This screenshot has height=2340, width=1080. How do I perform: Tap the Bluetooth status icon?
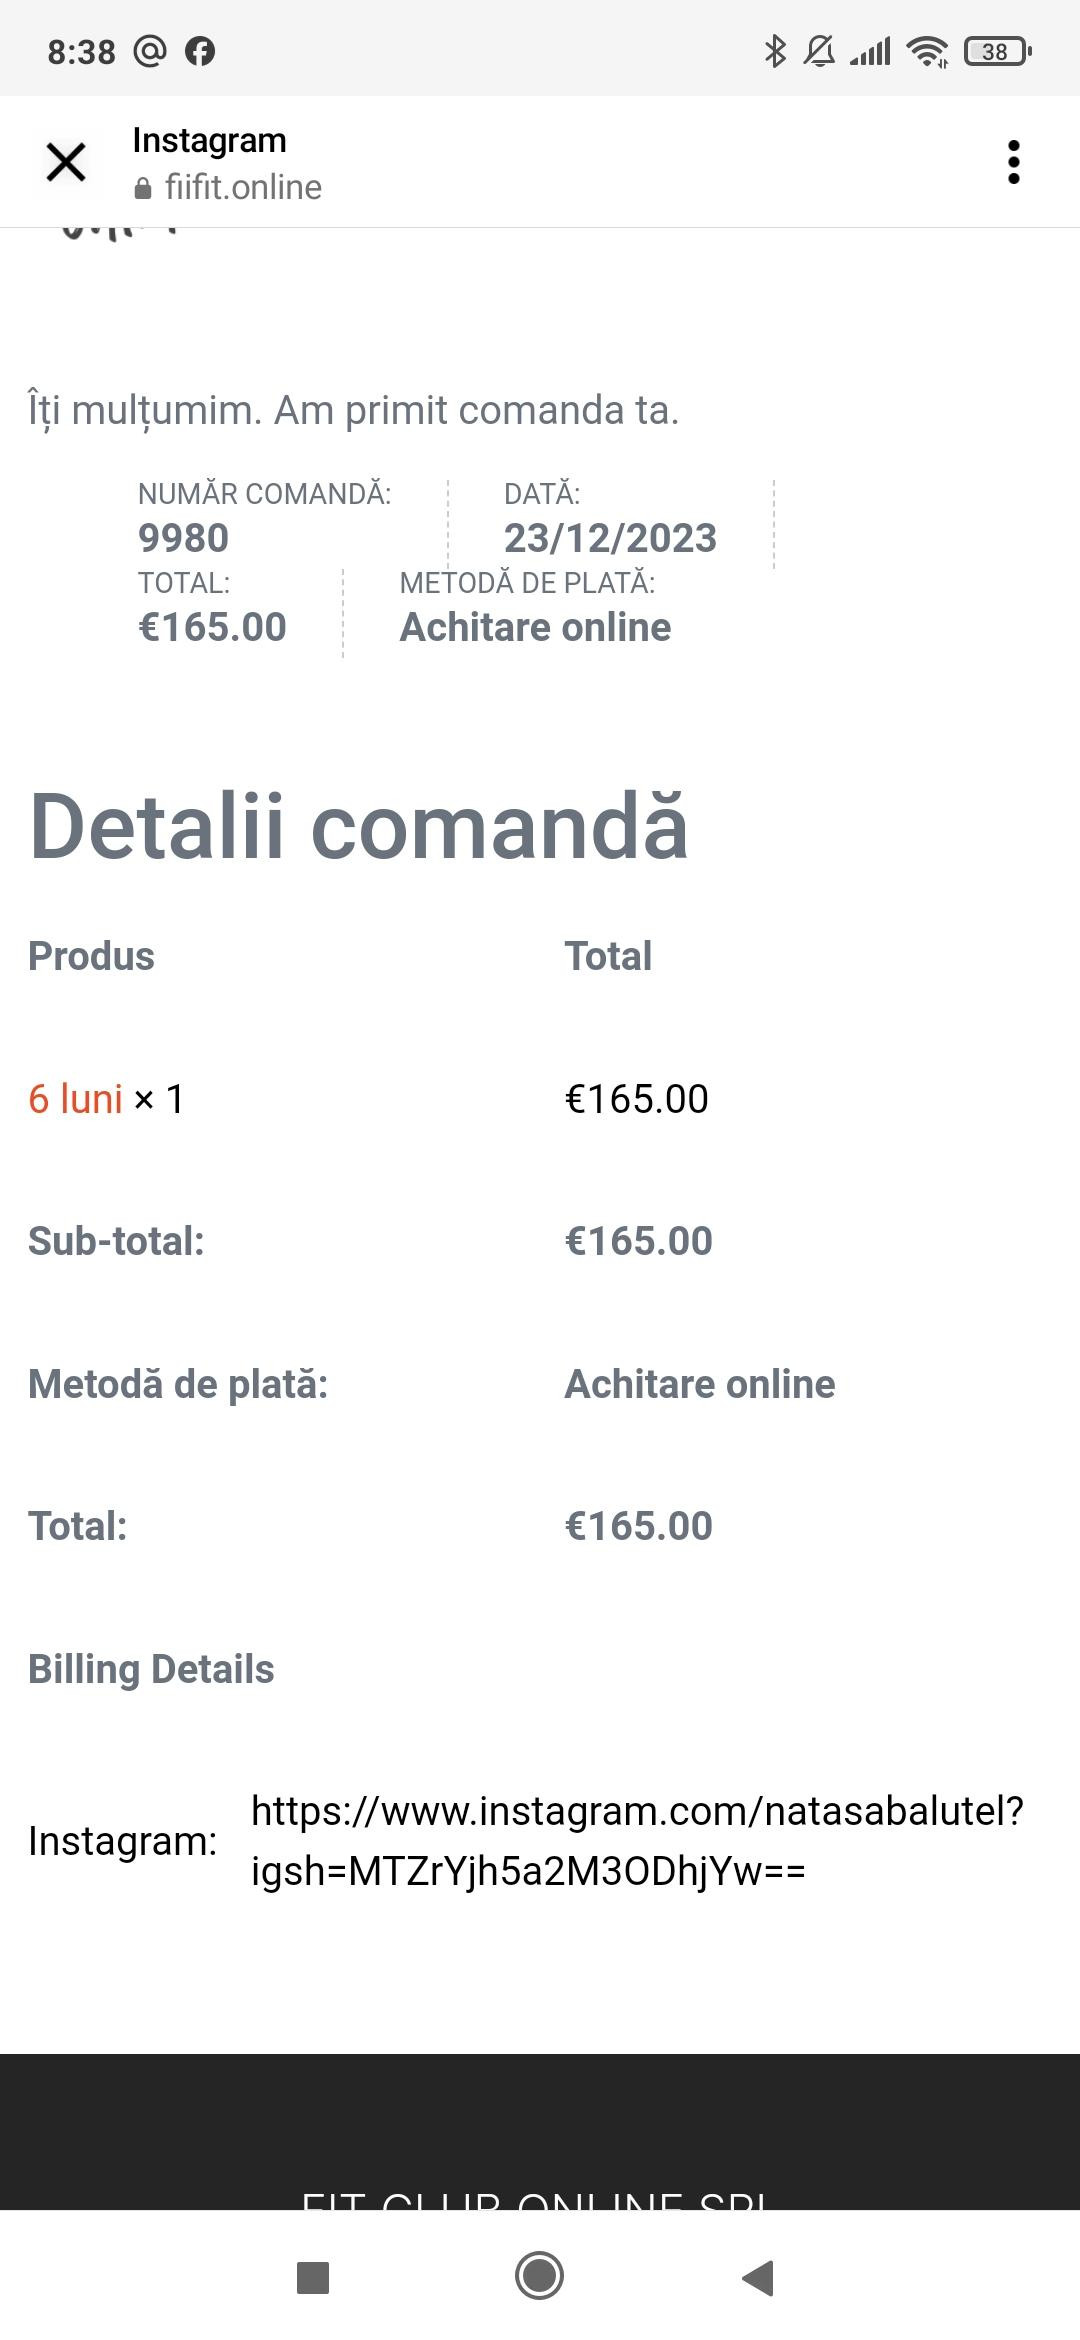coord(774,51)
